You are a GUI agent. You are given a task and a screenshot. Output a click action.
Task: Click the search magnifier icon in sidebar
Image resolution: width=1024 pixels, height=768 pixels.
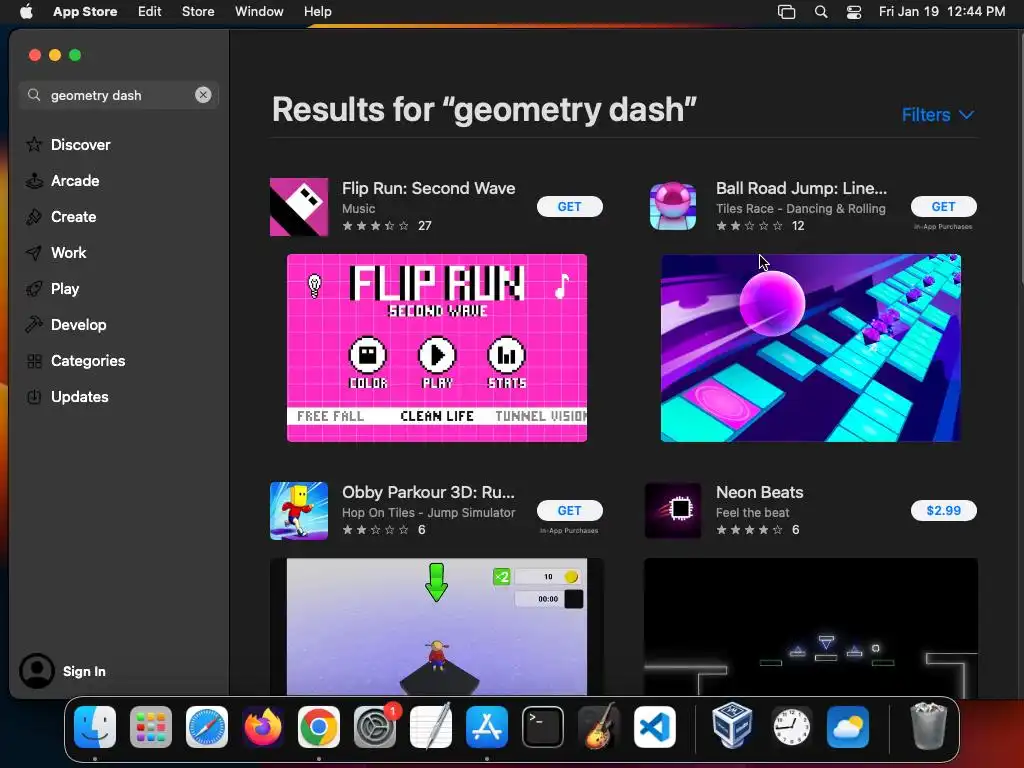tap(34, 95)
